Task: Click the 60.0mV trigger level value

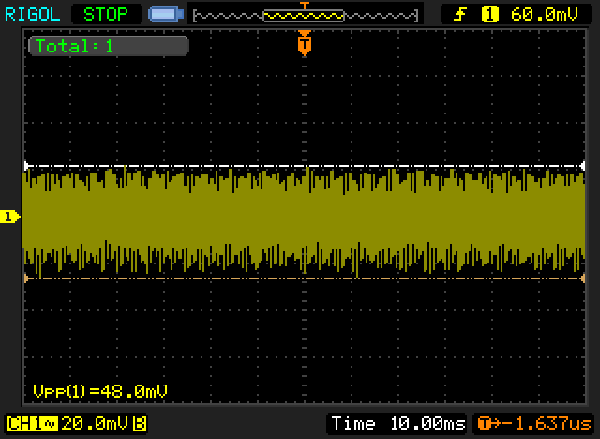Action: coord(544,15)
